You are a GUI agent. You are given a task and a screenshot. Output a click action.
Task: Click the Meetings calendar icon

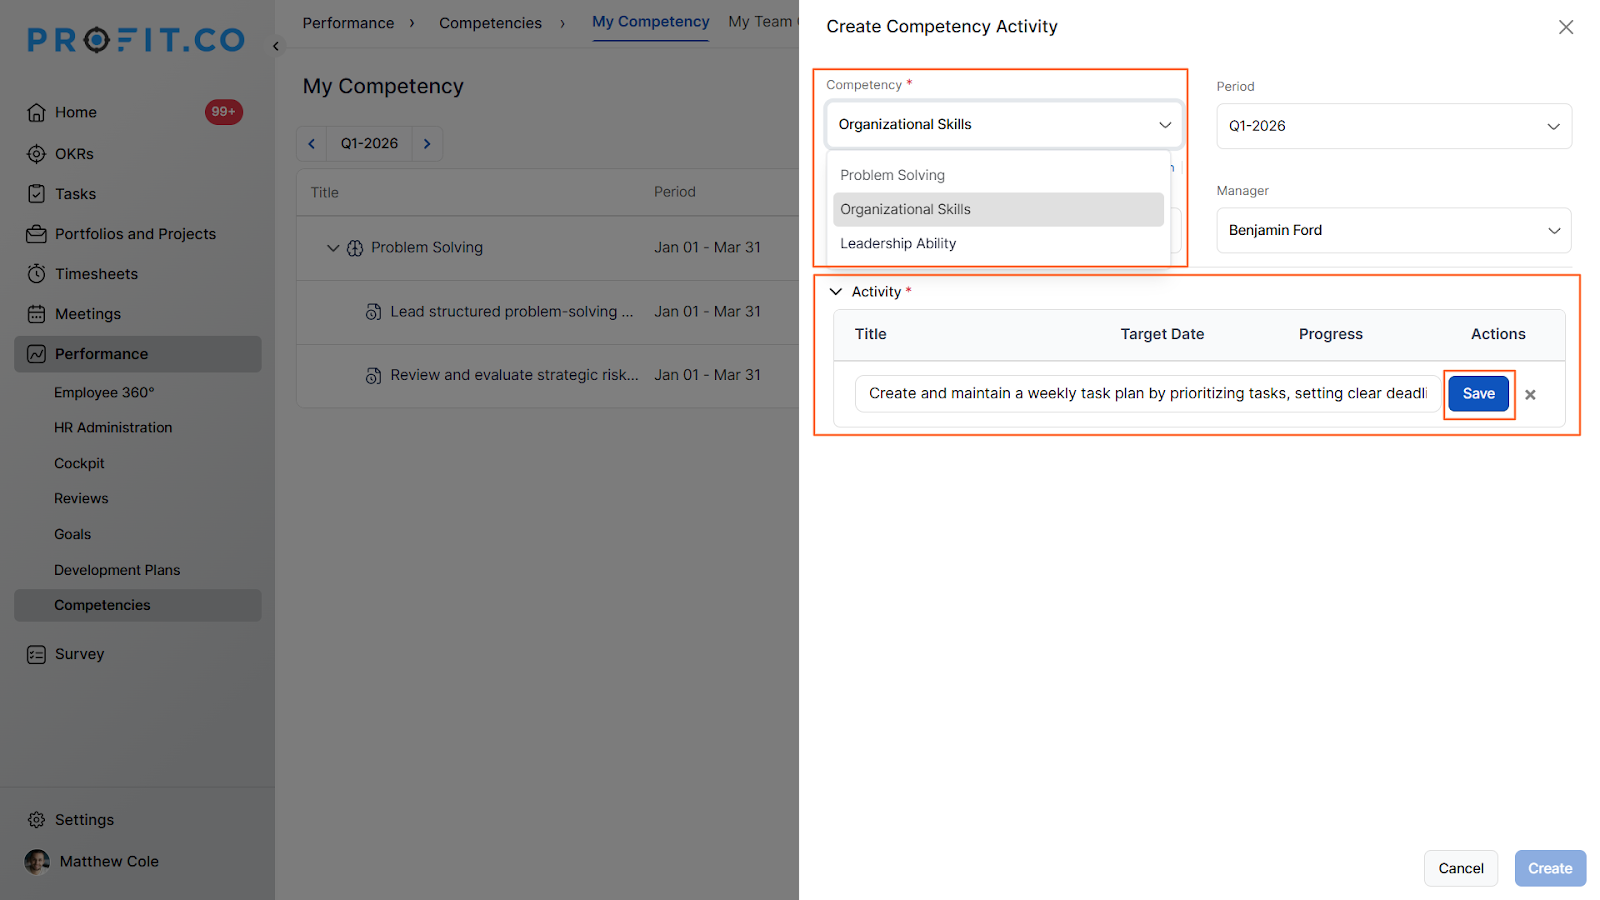click(36, 314)
